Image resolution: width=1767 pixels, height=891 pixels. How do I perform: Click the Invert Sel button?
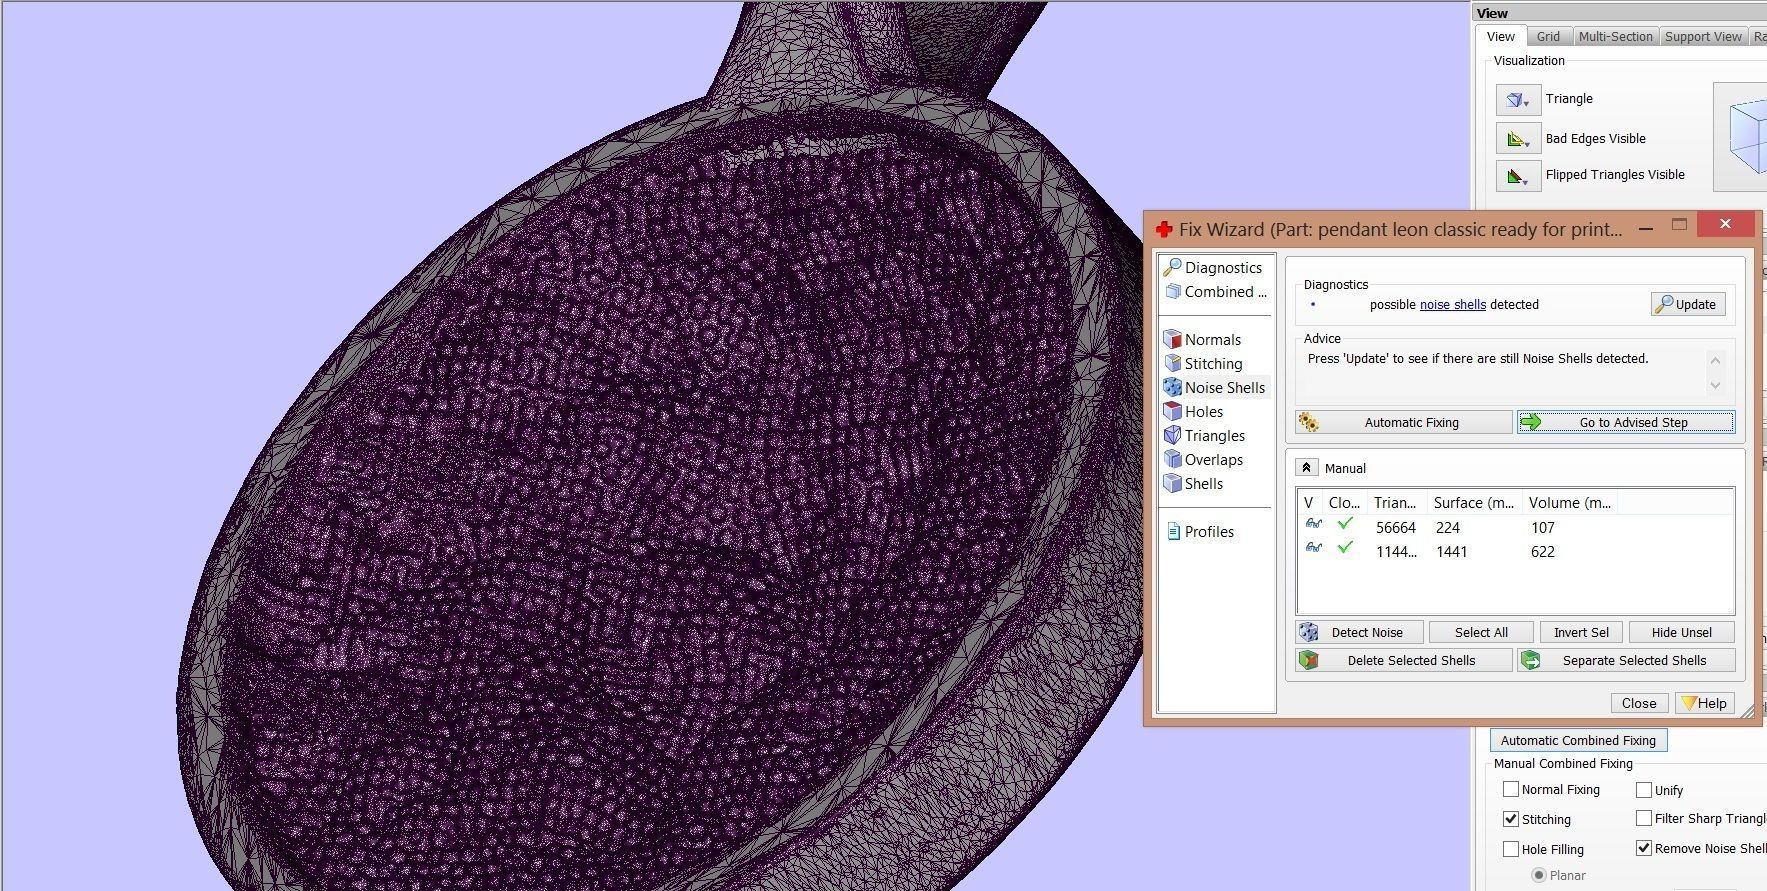pyautogui.click(x=1581, y=632)
